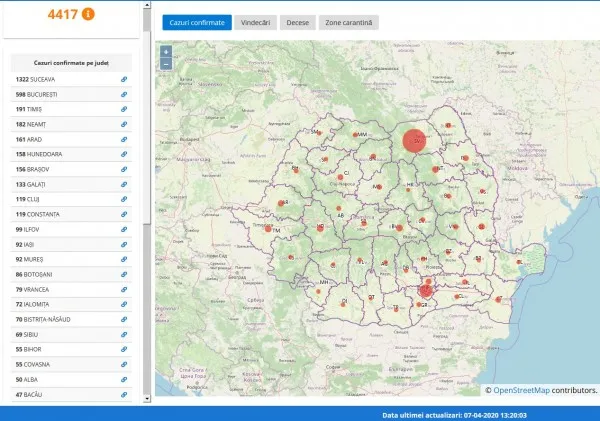The height and width of the screenshot is (421, 600).
Task: Click the sidebar scrollbar up arrow
Action: pyautogui.click(x=147, y=5)
